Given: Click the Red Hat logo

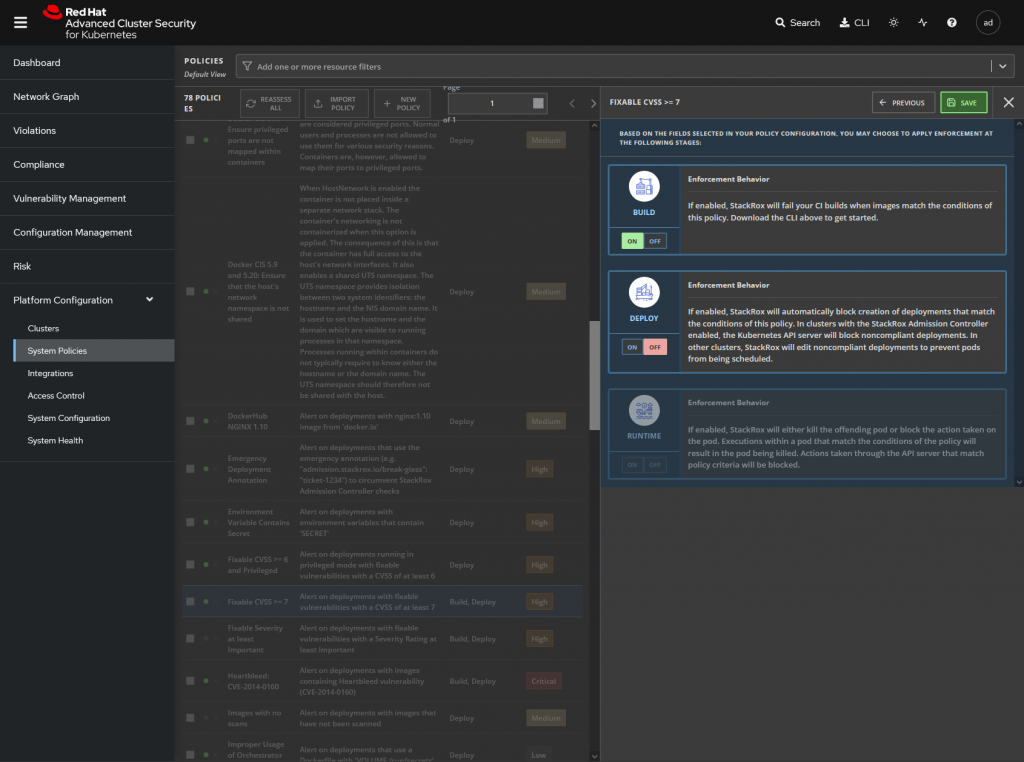Looking at the screenshot, I should pyautogui.click(x=120, y=23).
